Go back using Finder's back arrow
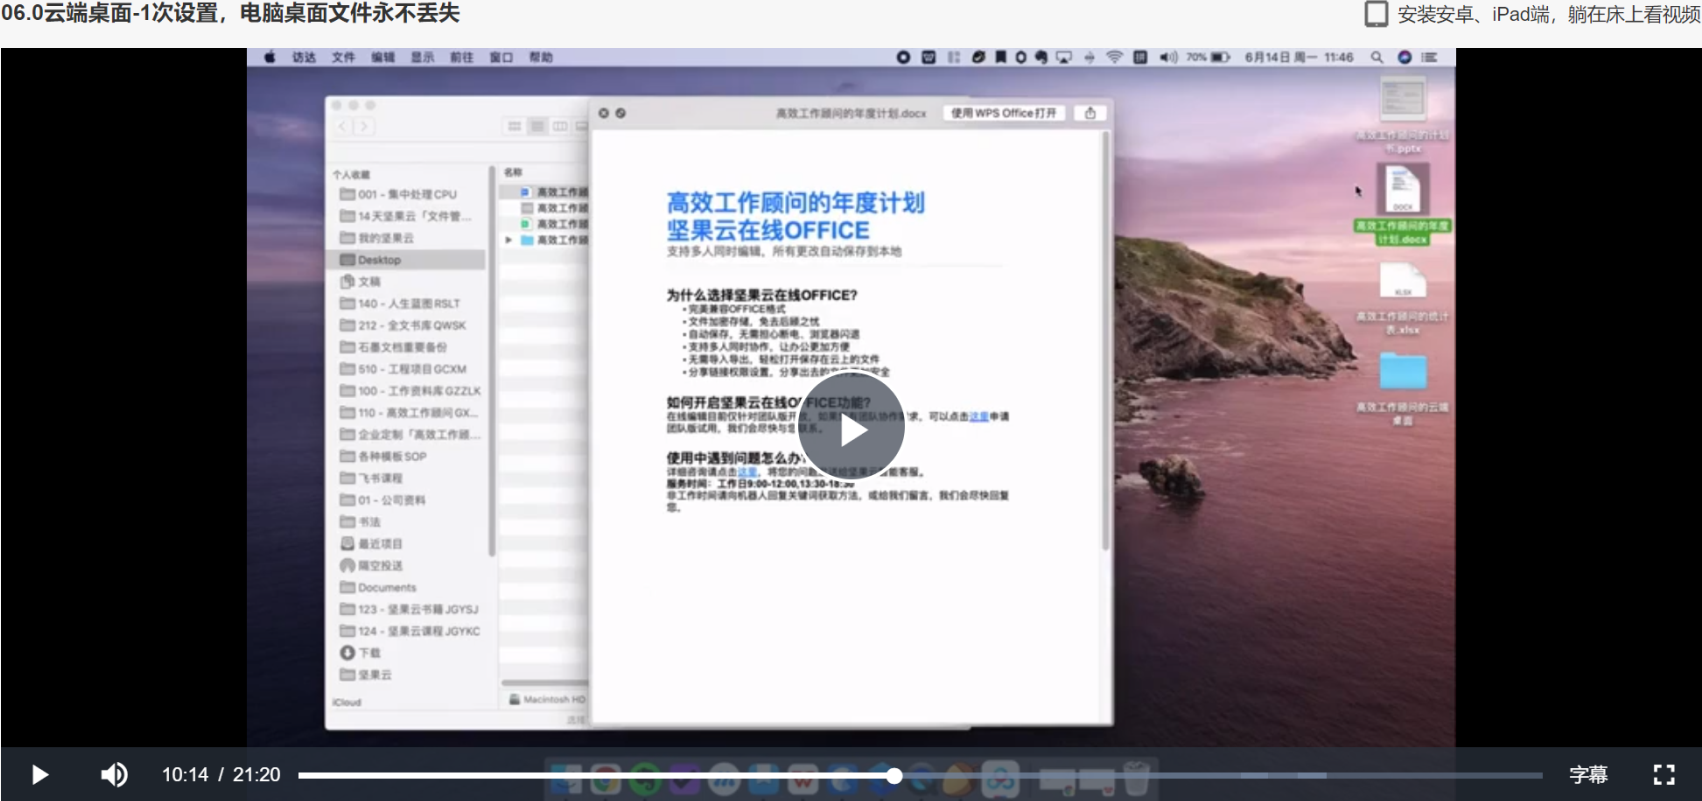This screenshot has height=801, width=1702. tap(343, 126)
